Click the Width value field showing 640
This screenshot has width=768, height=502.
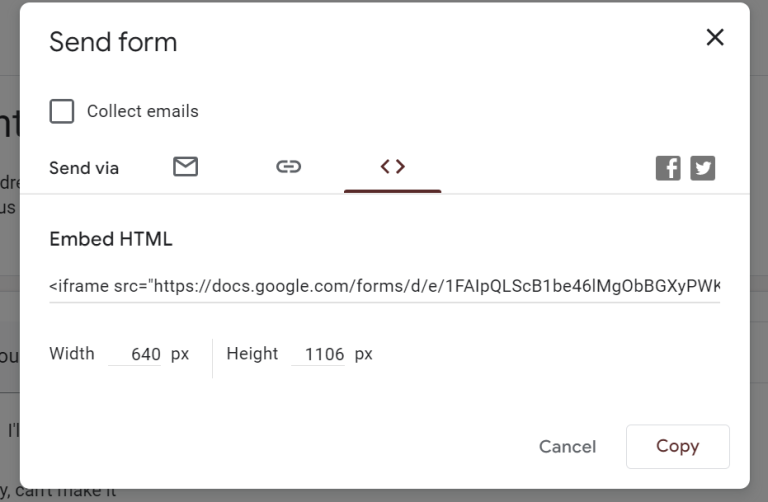point(135,354)
